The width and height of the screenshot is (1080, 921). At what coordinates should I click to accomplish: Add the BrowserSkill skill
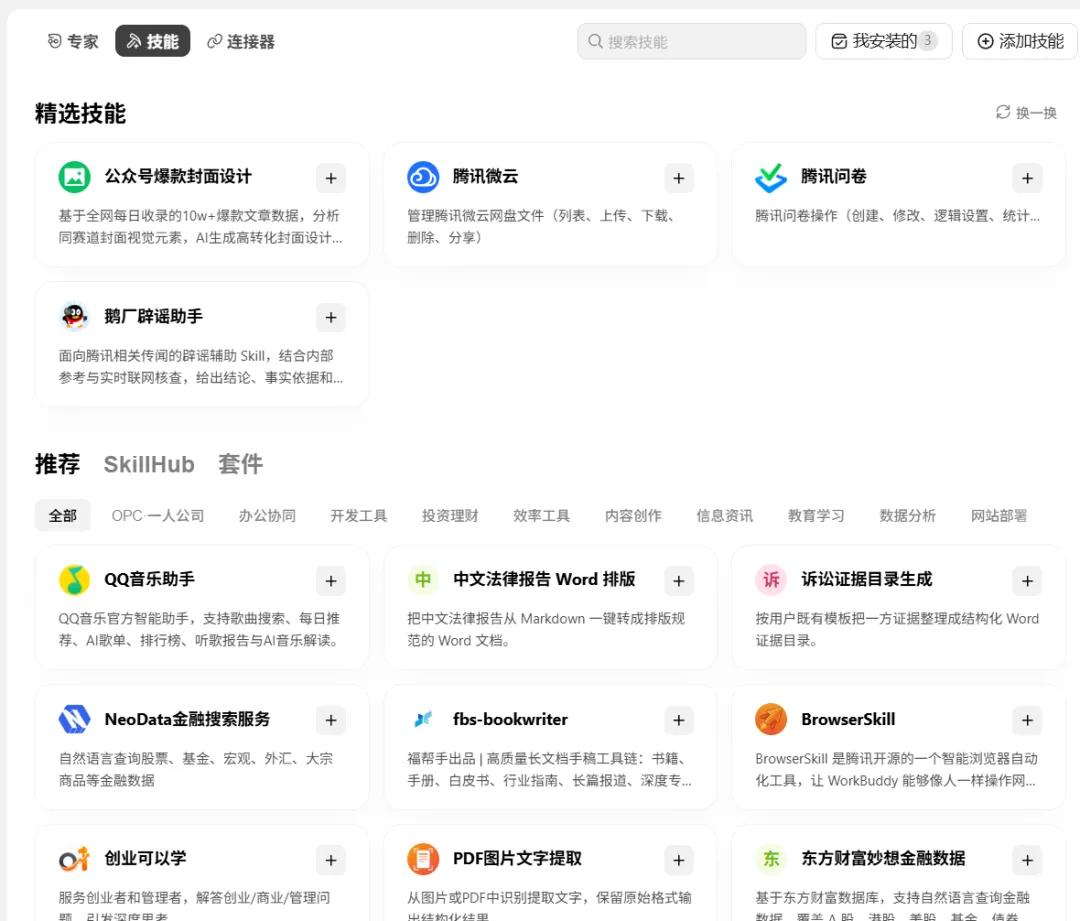(1027, 720)
